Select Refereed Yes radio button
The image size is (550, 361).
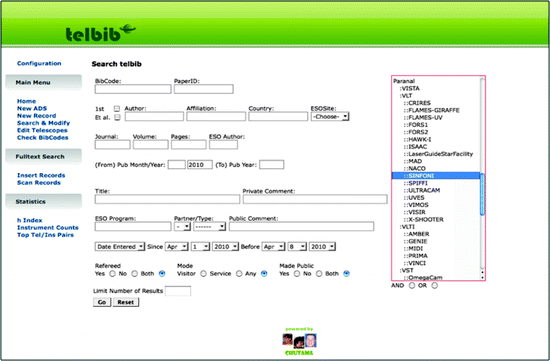(x=112, y=274)
